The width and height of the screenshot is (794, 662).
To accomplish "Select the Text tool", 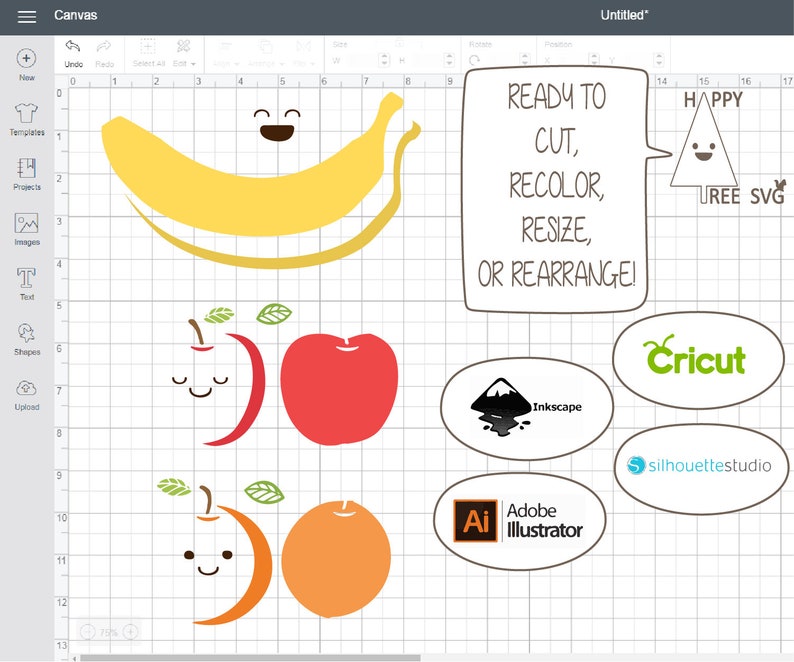I will coord(26,284).
